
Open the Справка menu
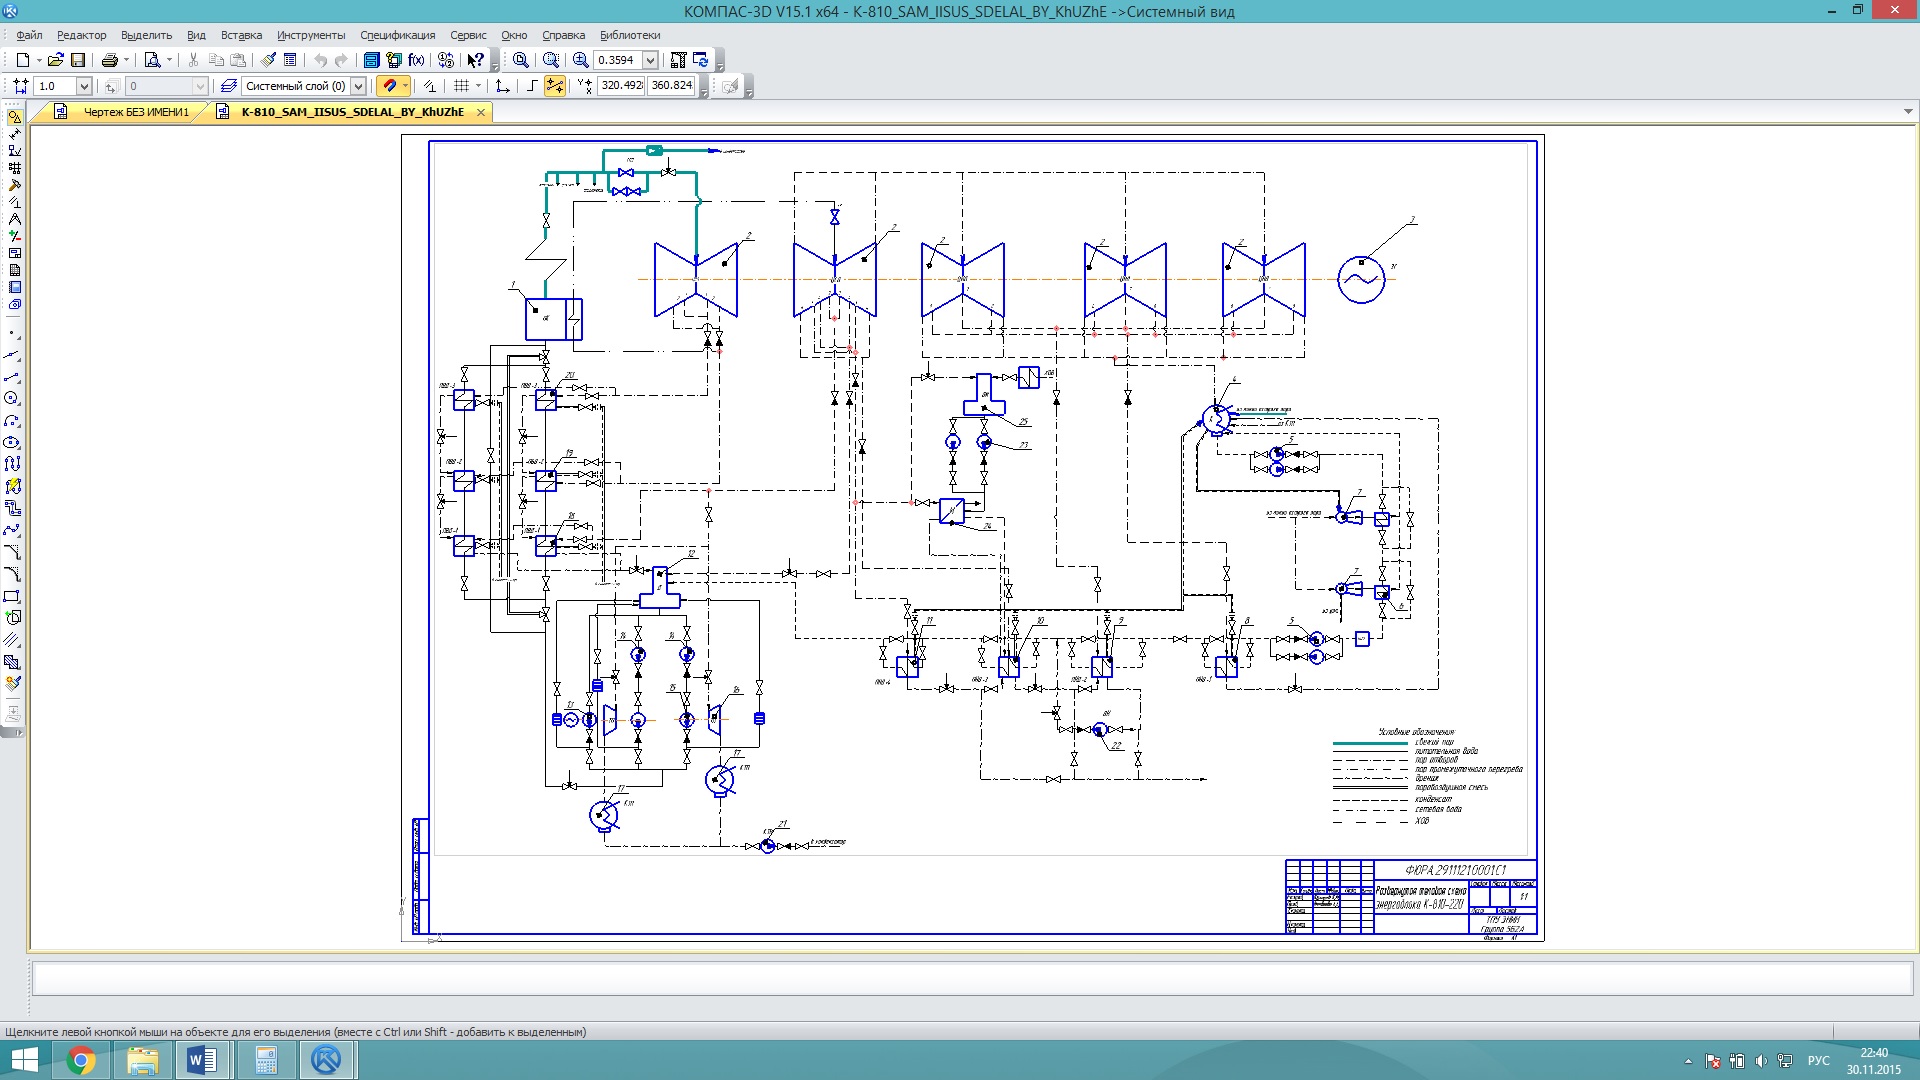click(563, 35)
